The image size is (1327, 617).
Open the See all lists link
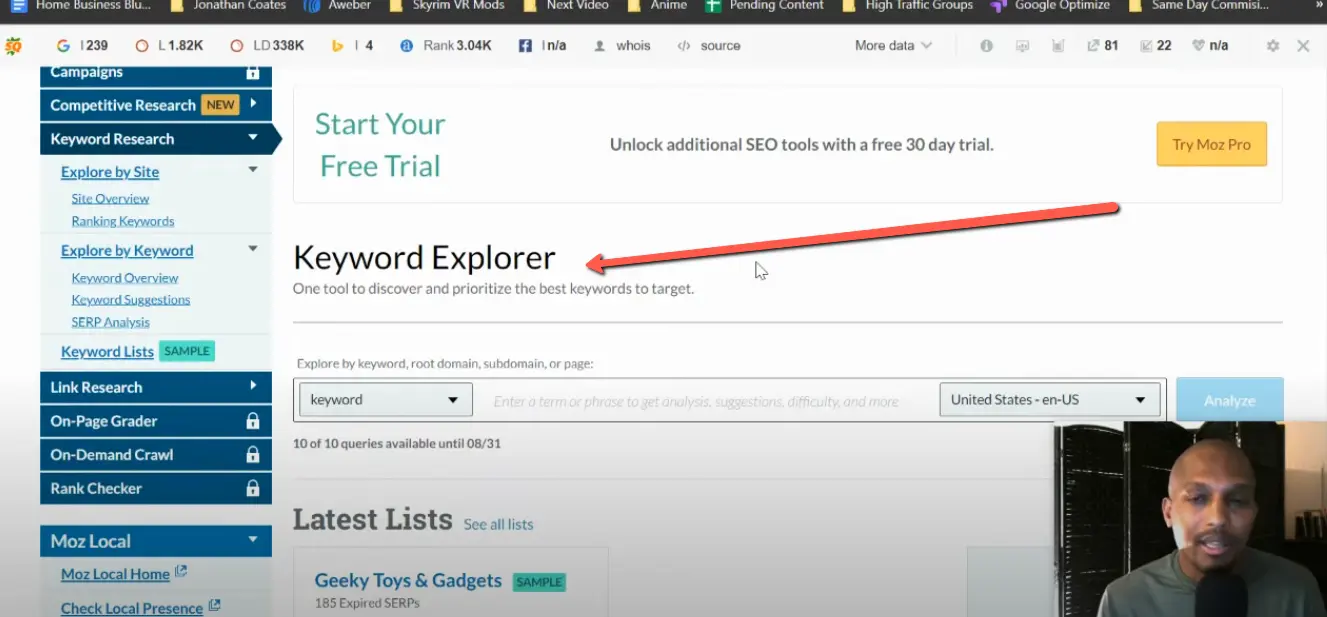pyautogui.click(x=498, y=524)
